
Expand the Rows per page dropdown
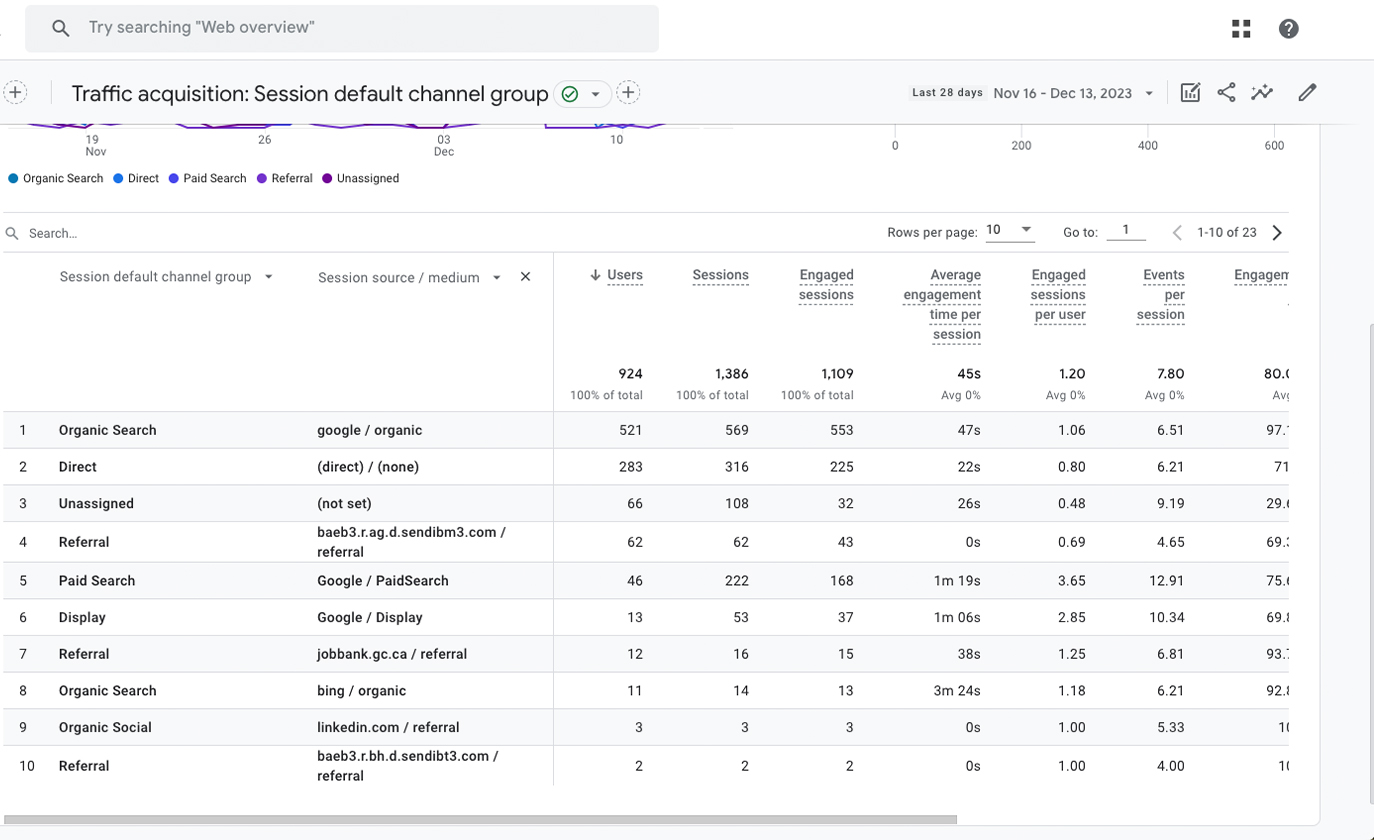click(x=1009, y=230)
